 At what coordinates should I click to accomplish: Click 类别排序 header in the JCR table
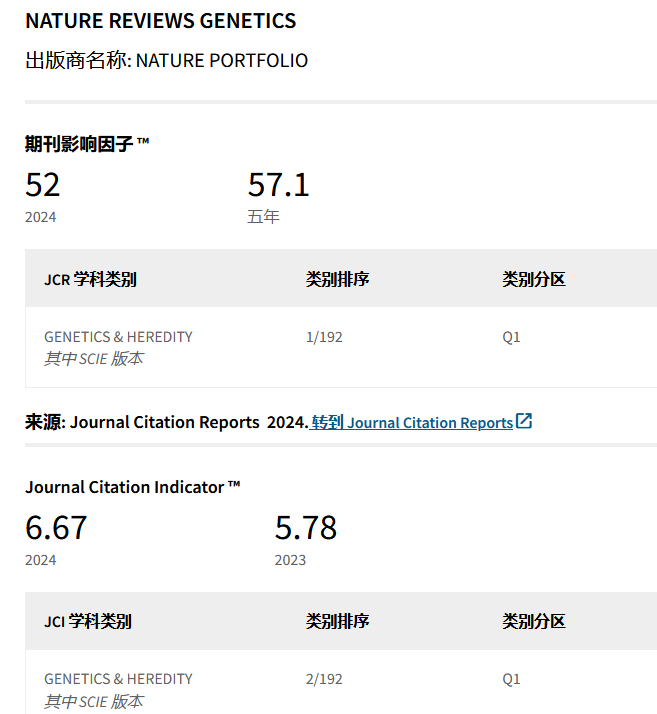pos(337,279)
